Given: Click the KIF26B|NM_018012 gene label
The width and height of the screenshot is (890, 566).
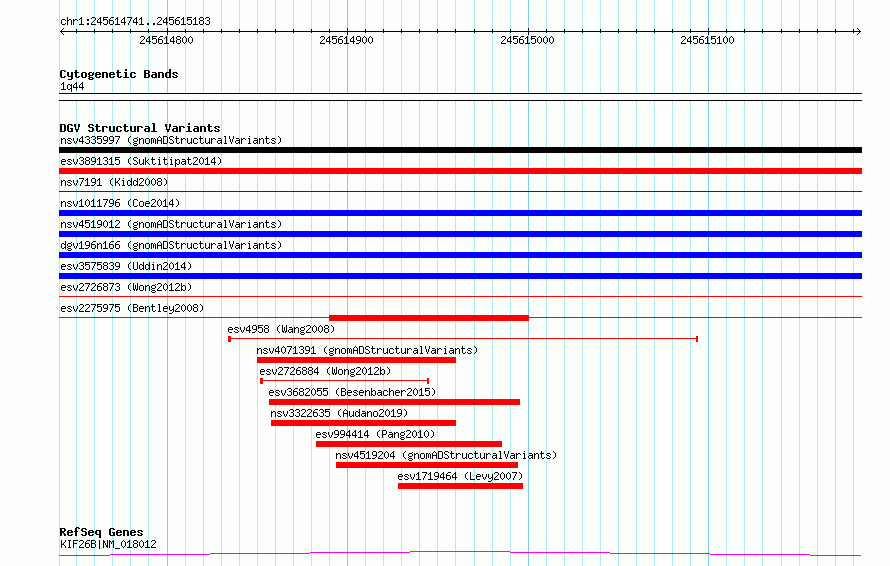Looking at the screenshot, I should coord(108,544).
